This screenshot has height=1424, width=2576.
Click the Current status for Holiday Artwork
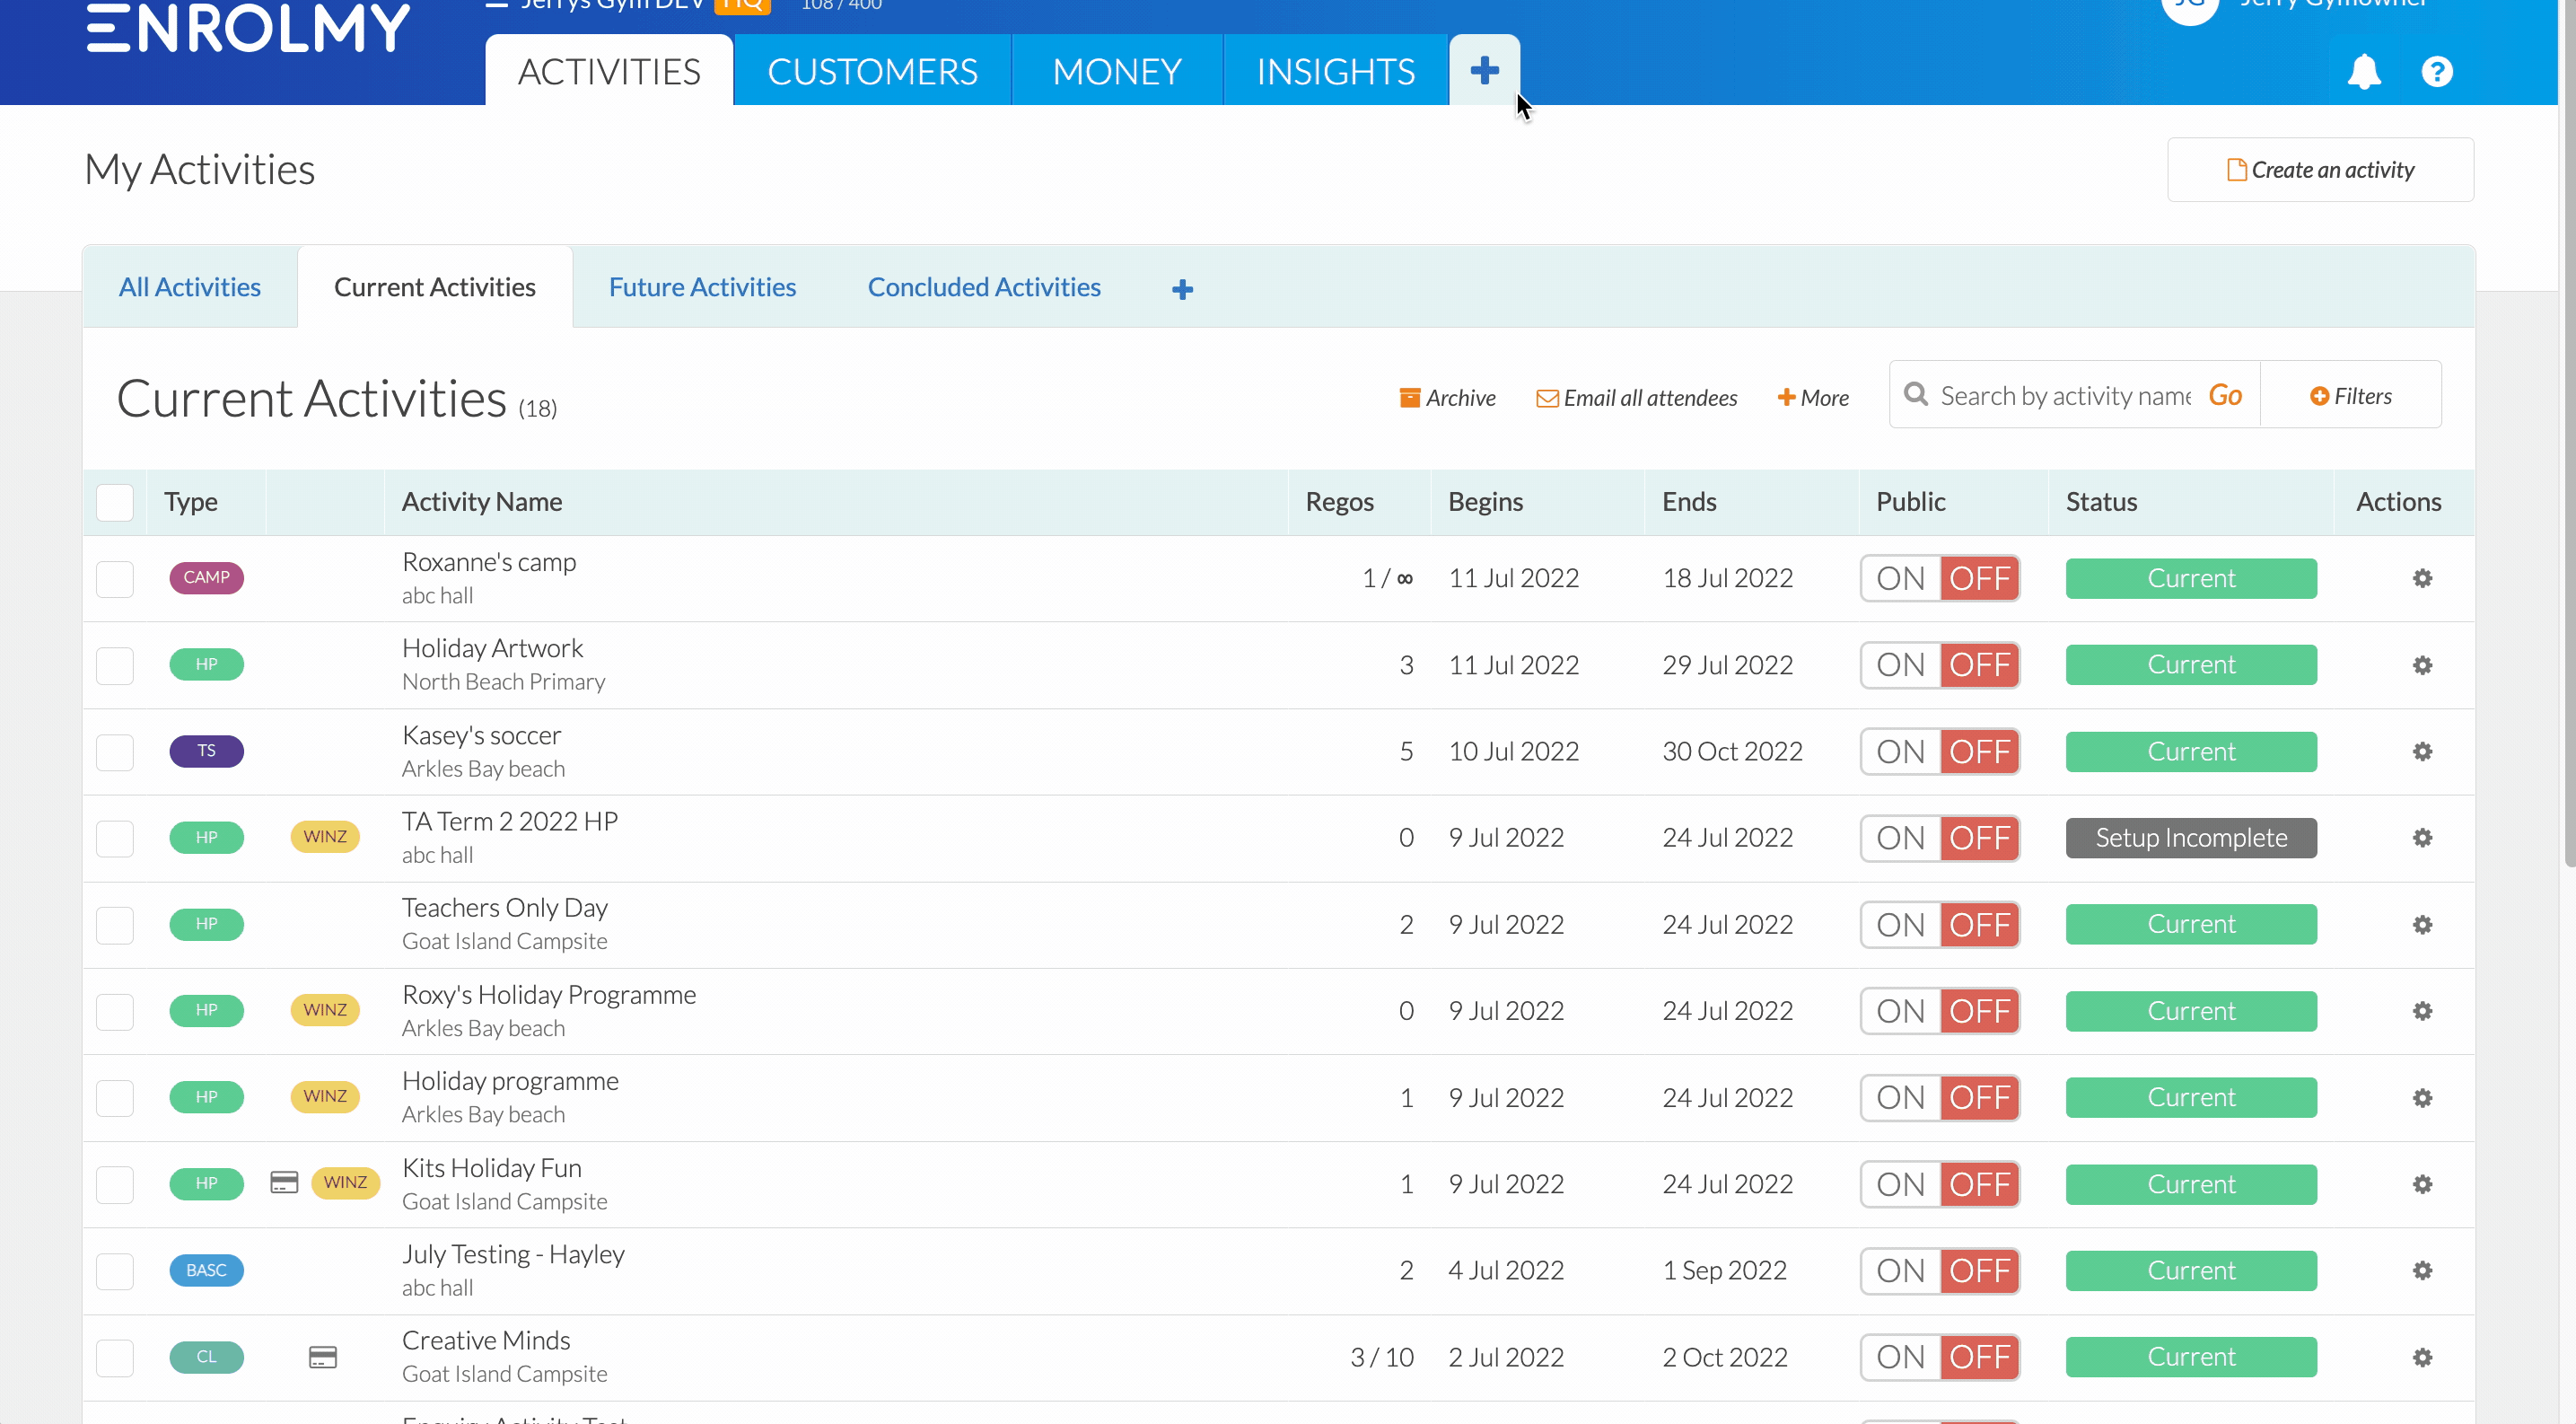(2191, 665)
